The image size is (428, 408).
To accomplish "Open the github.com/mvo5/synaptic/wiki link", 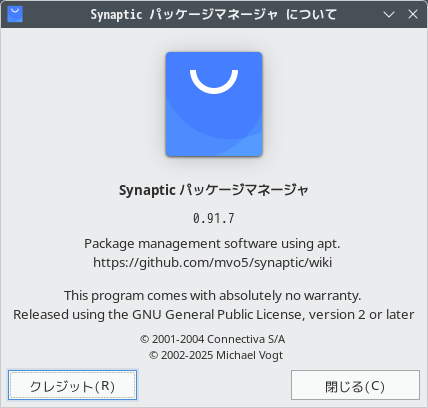I will click(x=213, y=262).
